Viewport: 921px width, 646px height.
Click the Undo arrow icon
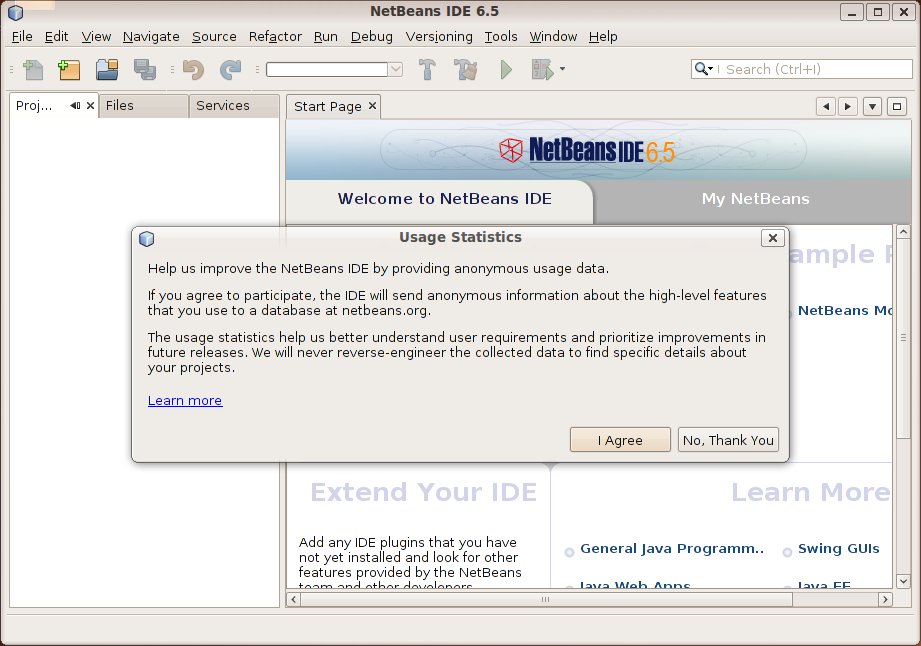[x=193, y=70]
